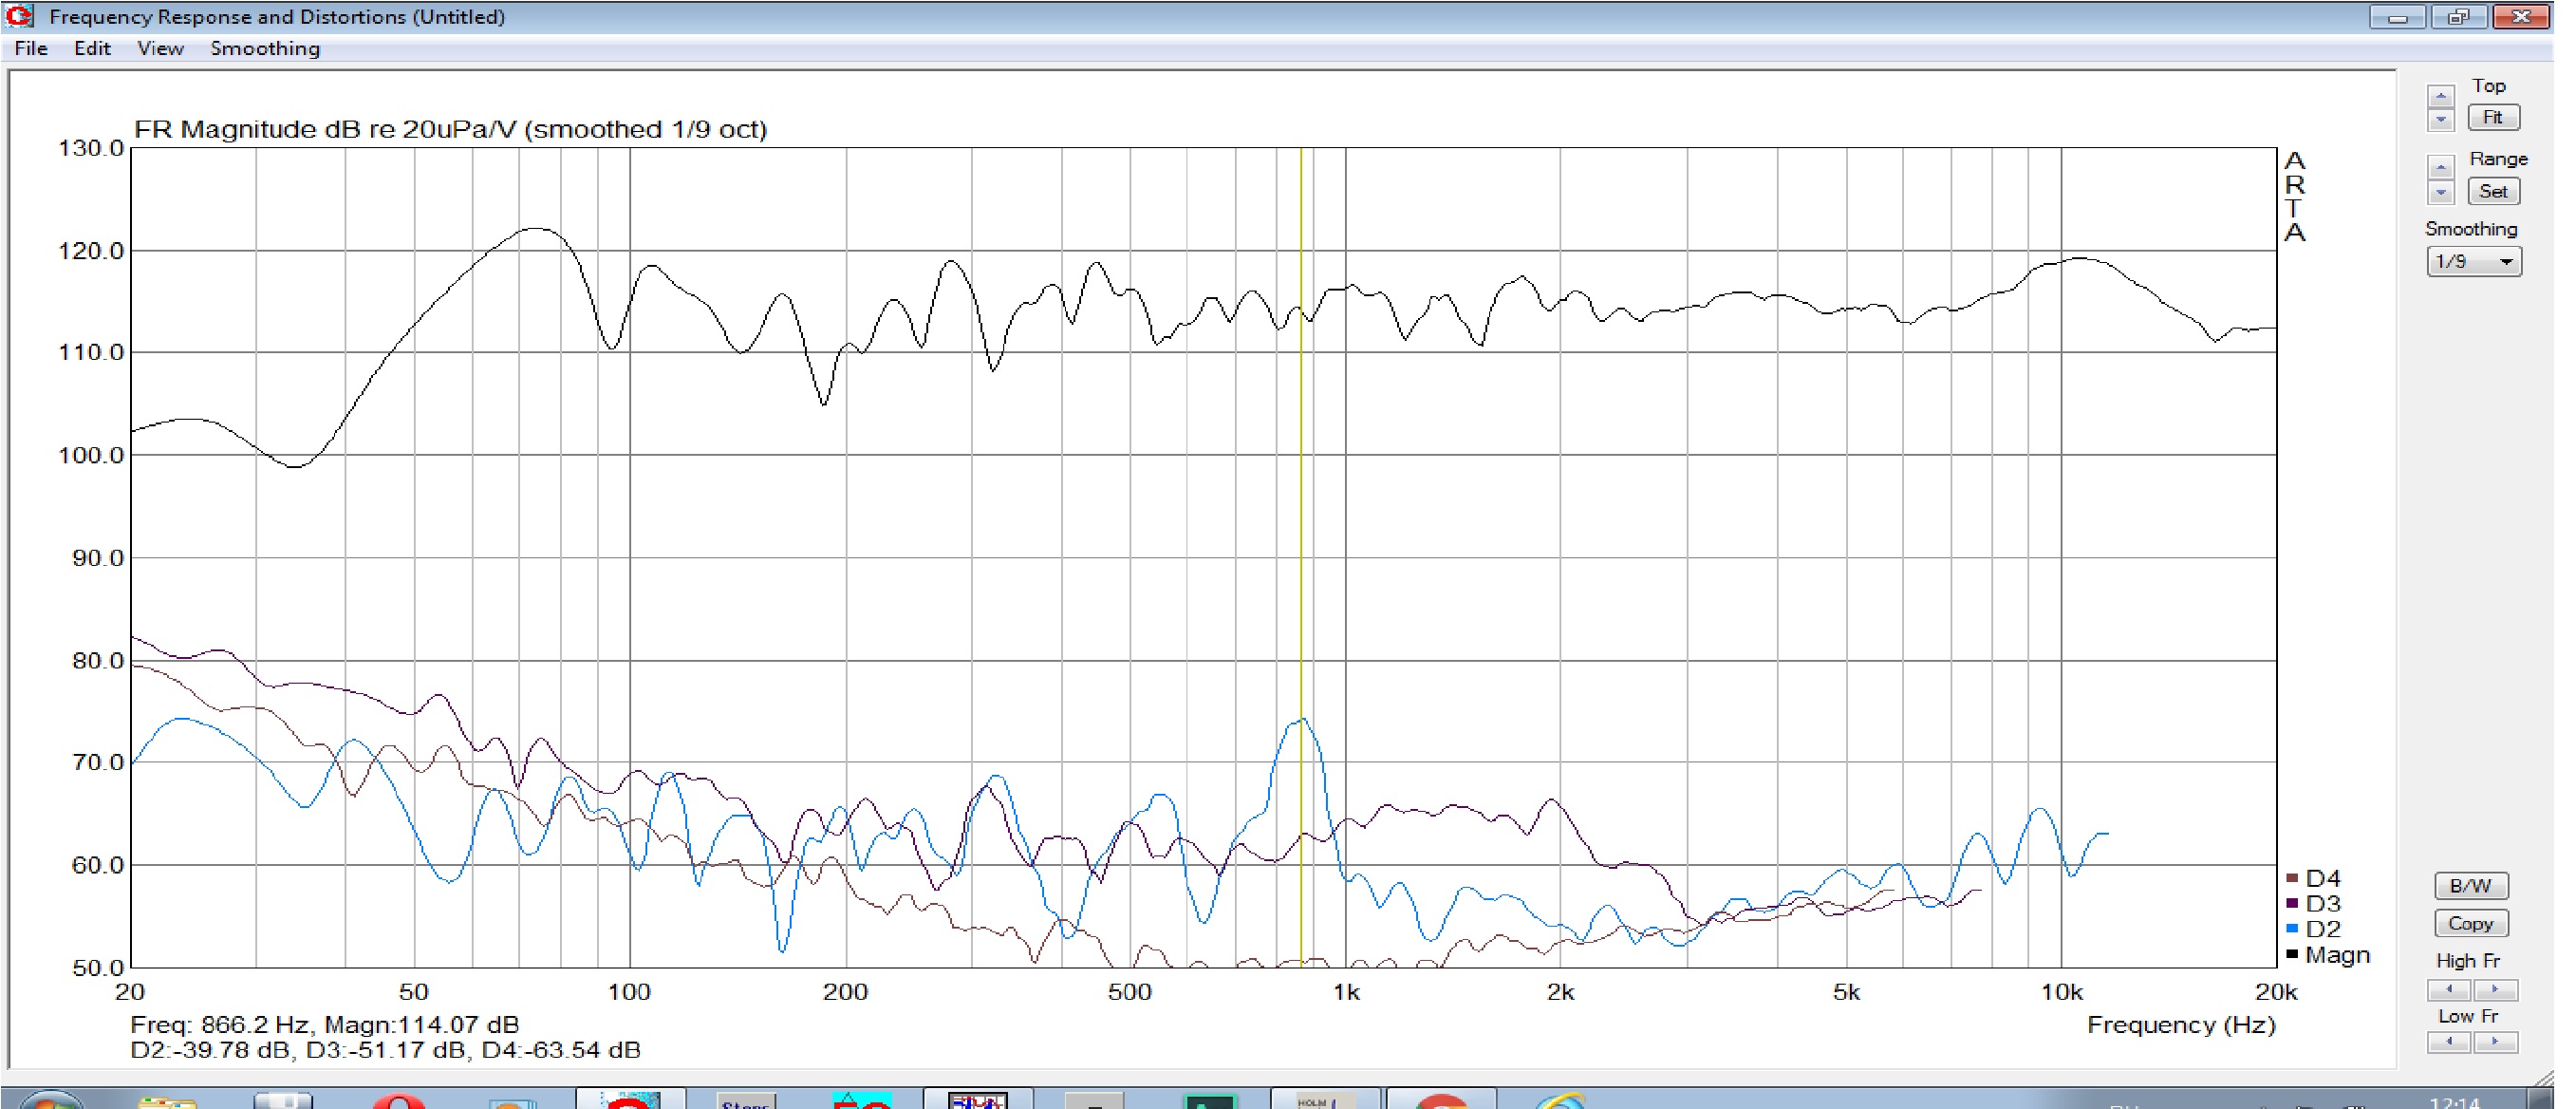Click the Fit button
This screenshot has height=1109, width=2576.
tap(2493, 118)
